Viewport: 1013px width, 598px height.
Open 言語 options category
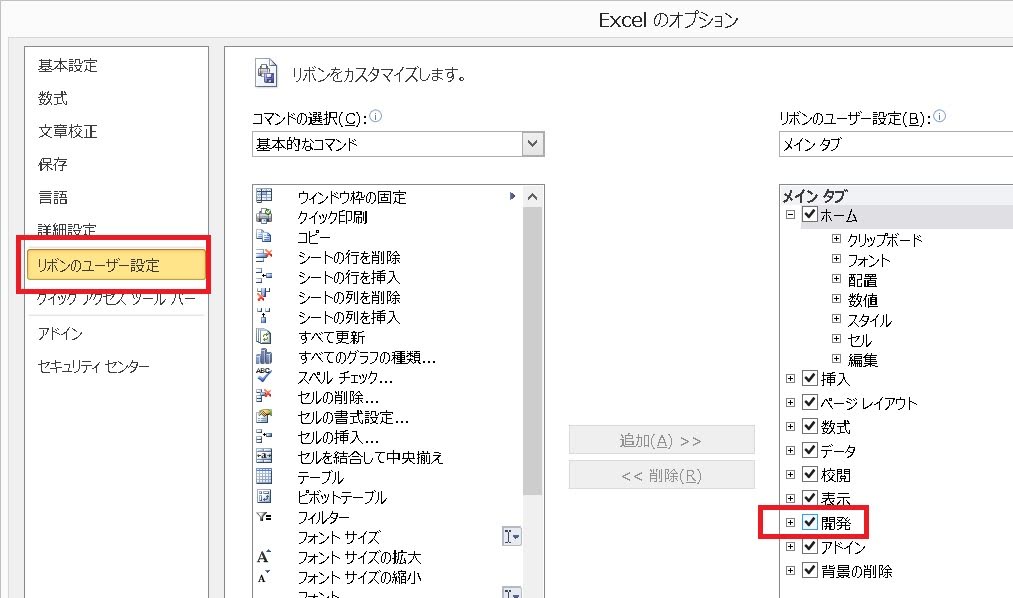pyautogui.click(x=53, y=197)
